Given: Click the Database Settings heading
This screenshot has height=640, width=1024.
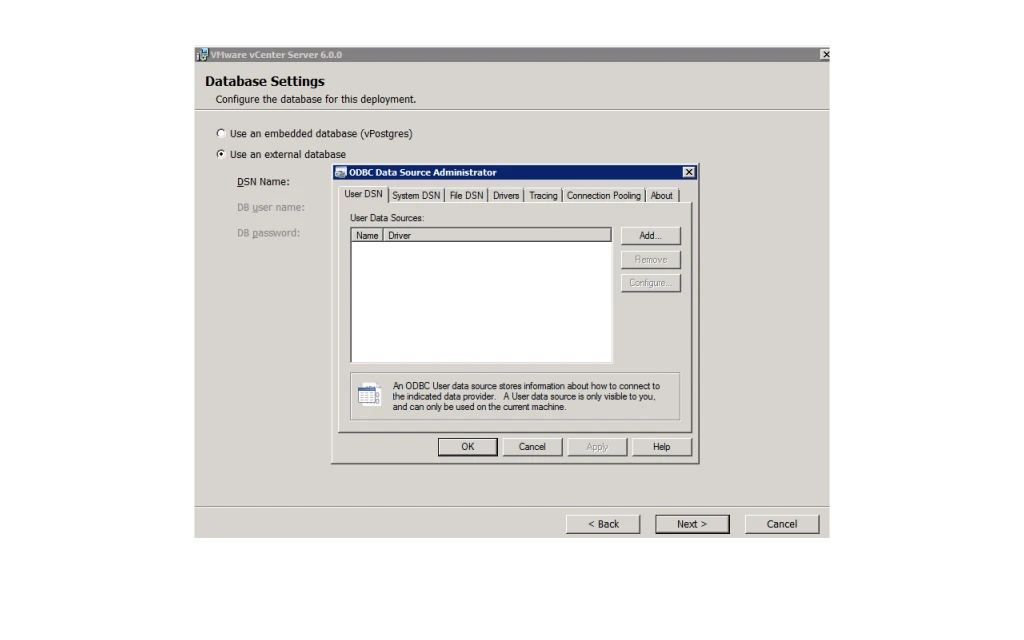Looking at the screenshot, I should point(264,81).
